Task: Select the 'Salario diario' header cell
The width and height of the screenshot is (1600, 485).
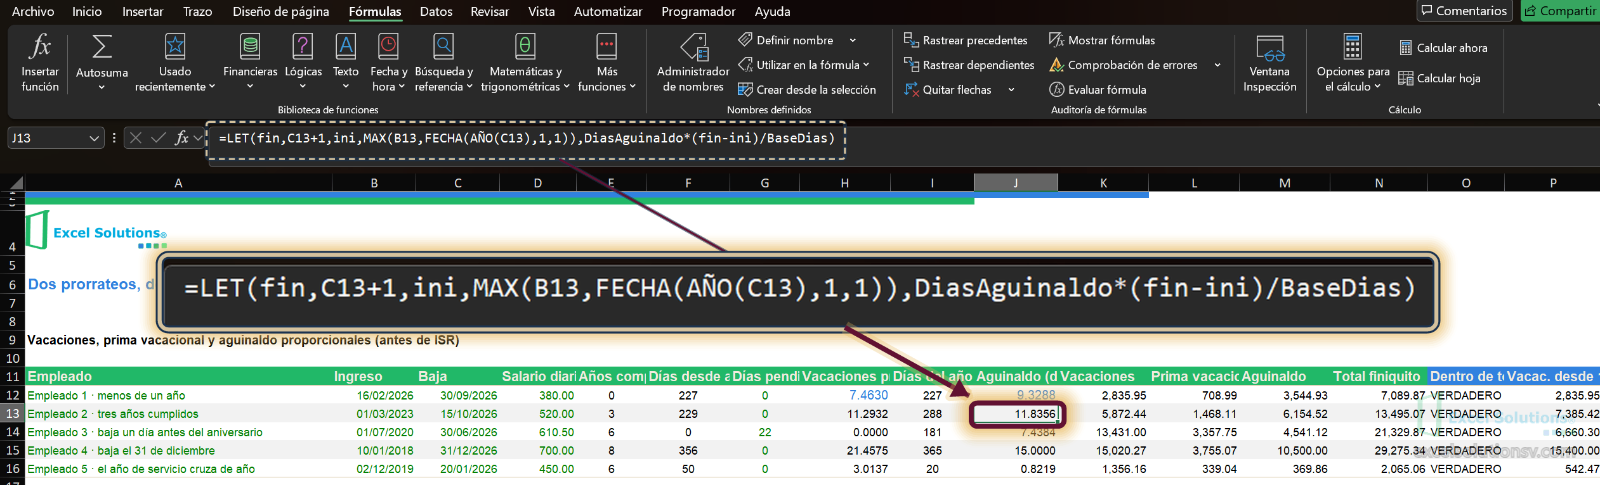Action: pyautogui.click(x=538, y=376)
